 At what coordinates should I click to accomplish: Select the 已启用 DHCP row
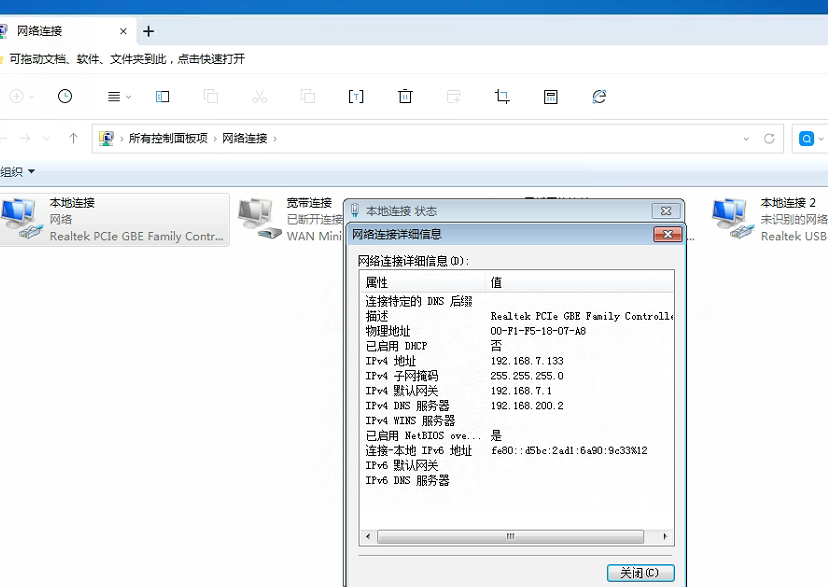(x=518, y=346)
